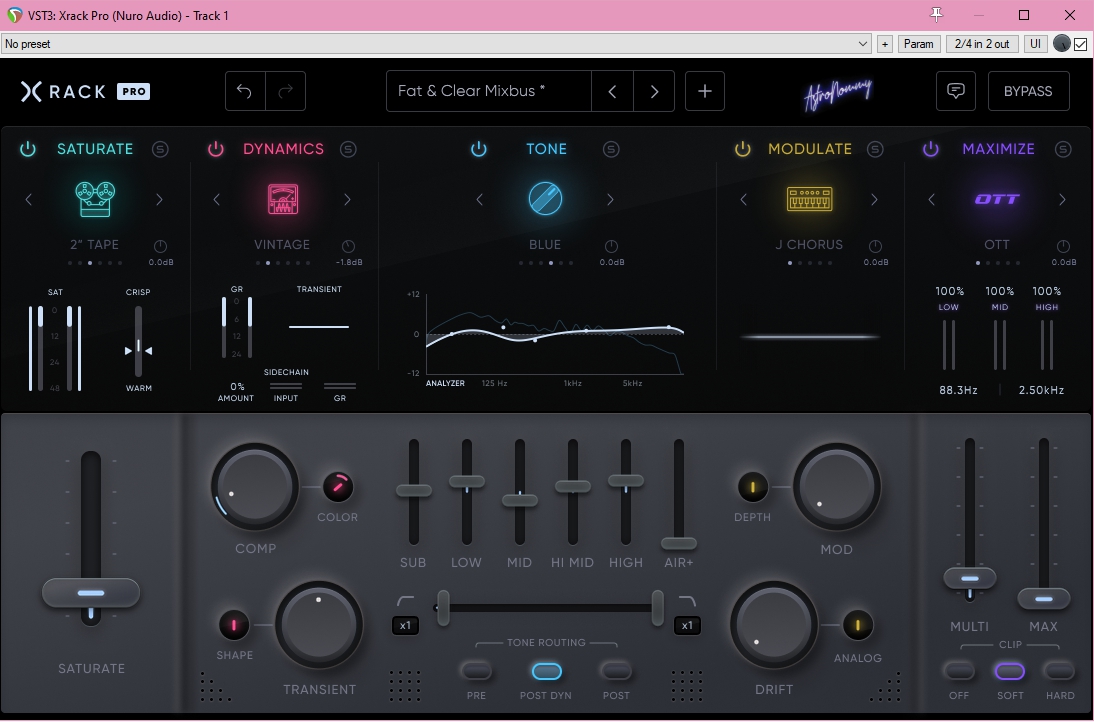Image resolution: width=1094 pixels, height=722 pixels.
Task: Select POST tone routing
Action: point(616,671)
